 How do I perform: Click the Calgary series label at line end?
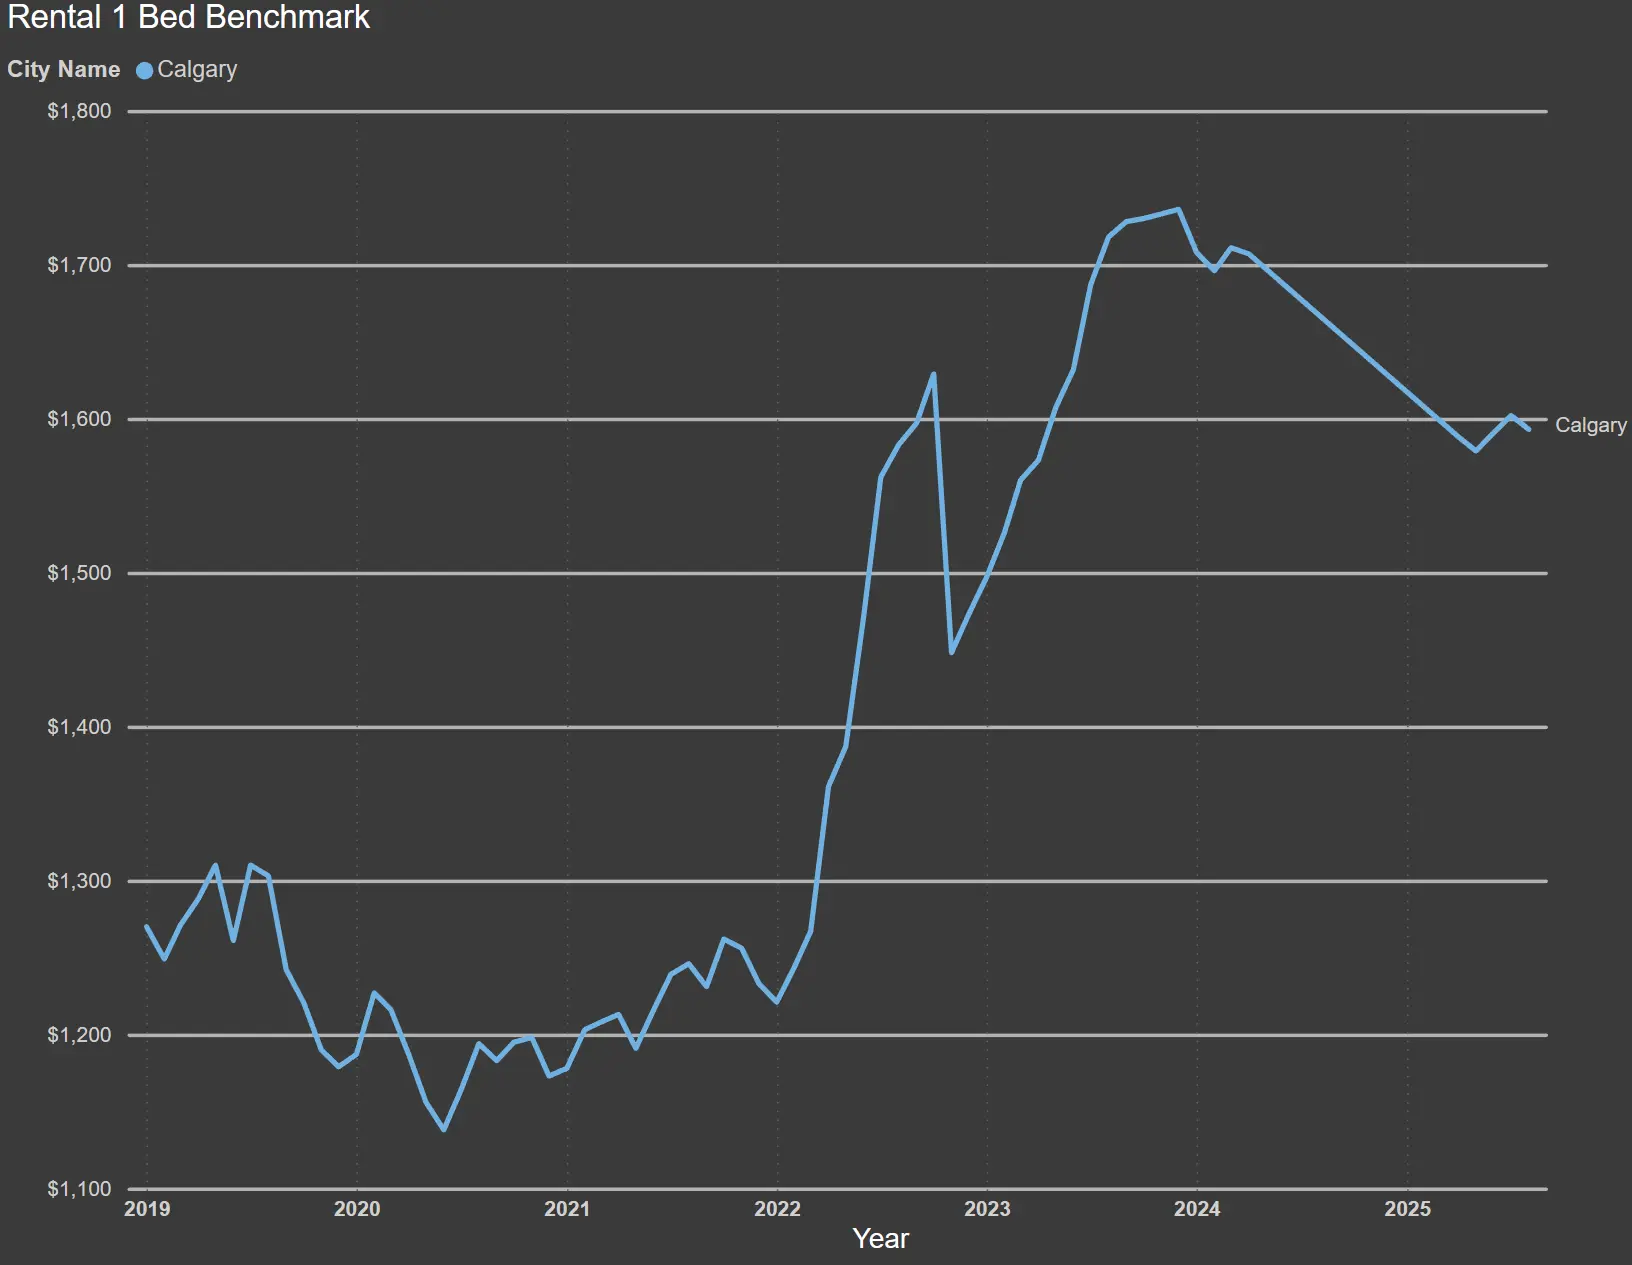1590,425
